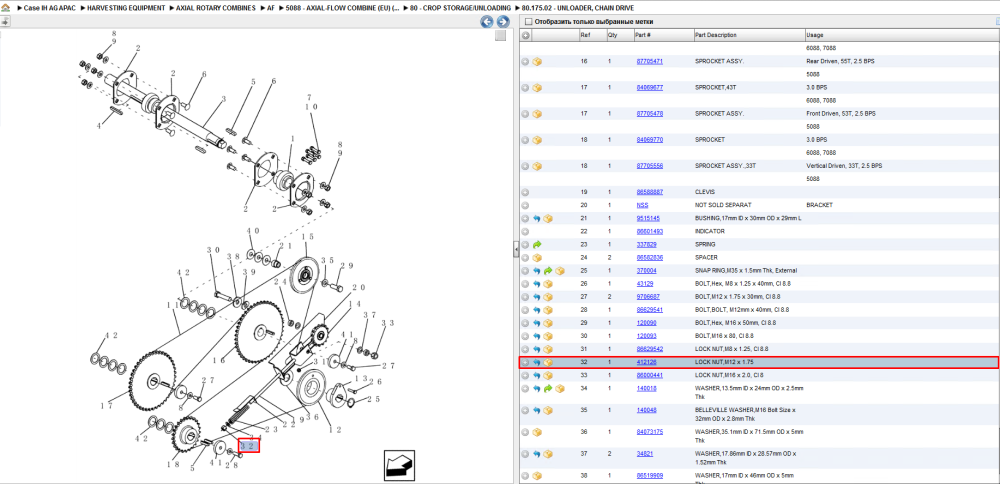Select gray circle for BELLEVILLE WASHER row 35
Screen dimensions: 1000x484
click(526, 411)
